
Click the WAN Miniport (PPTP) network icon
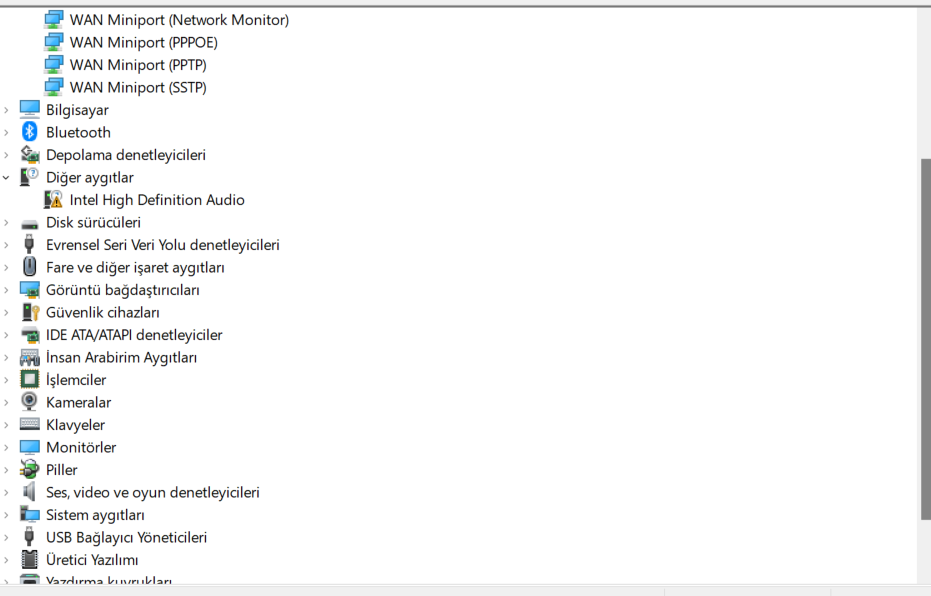tap(53, 65)
